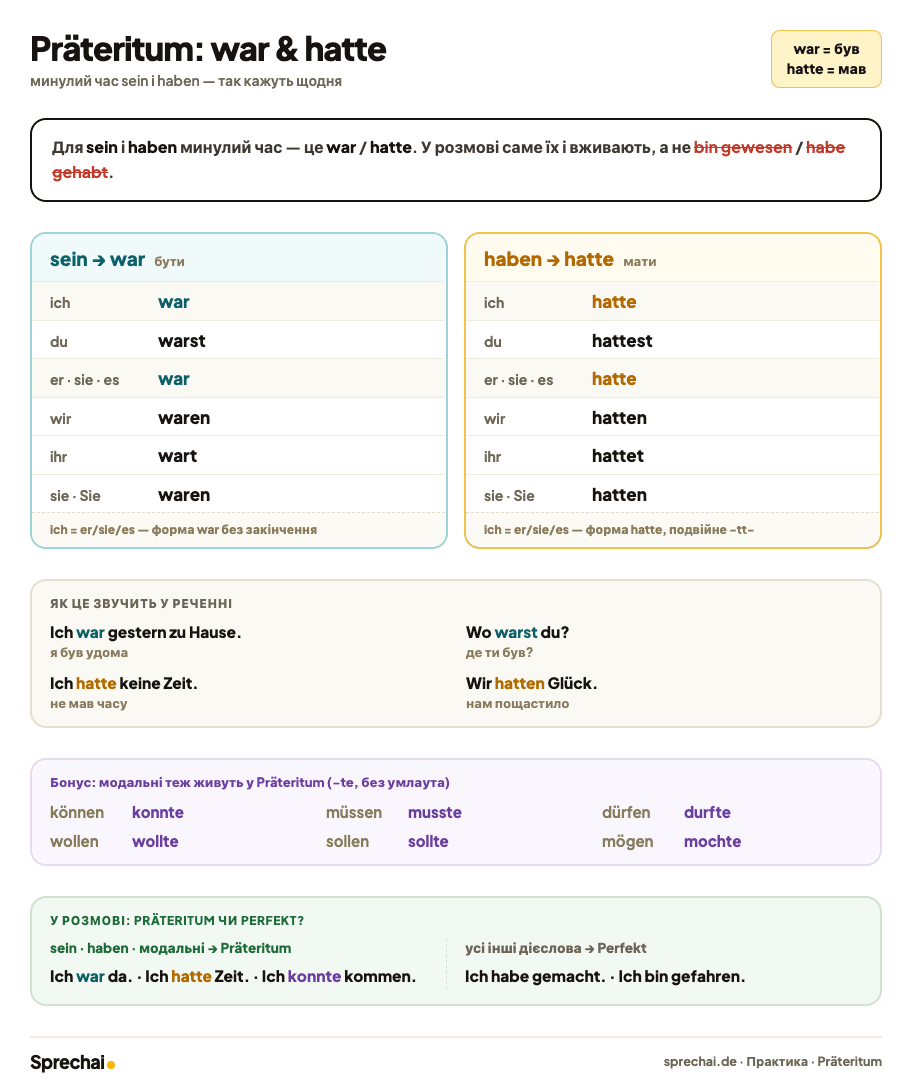Select "war" in the er · sie · es row

[174, 380]
